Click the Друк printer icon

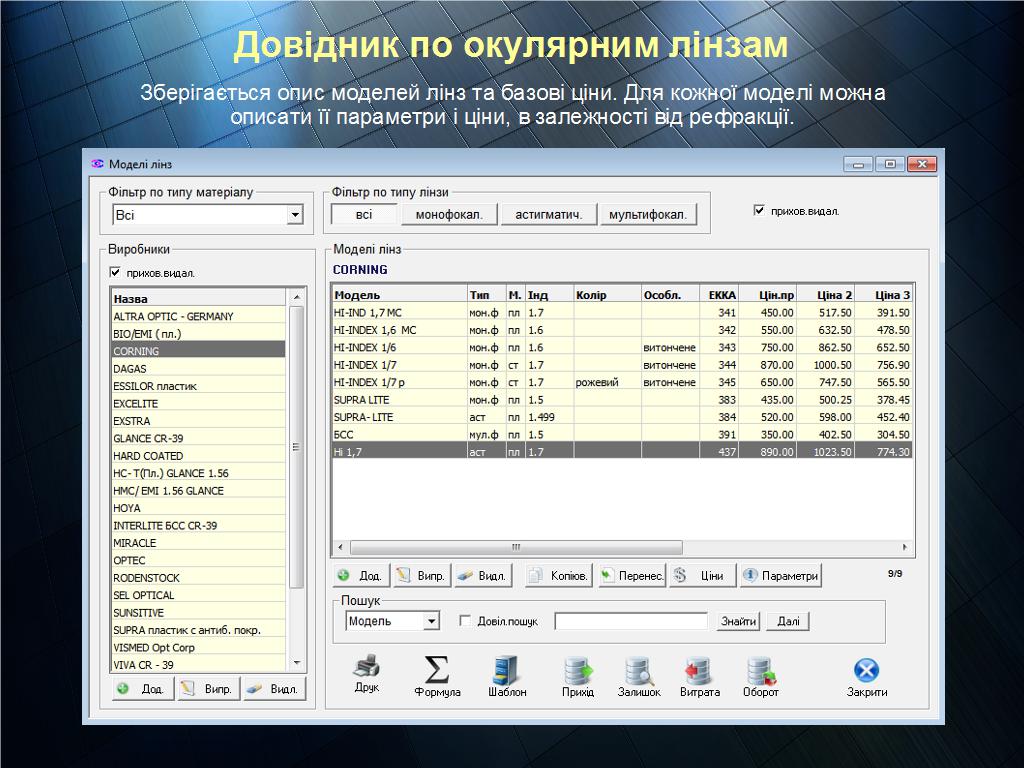(x=367, y=667)
